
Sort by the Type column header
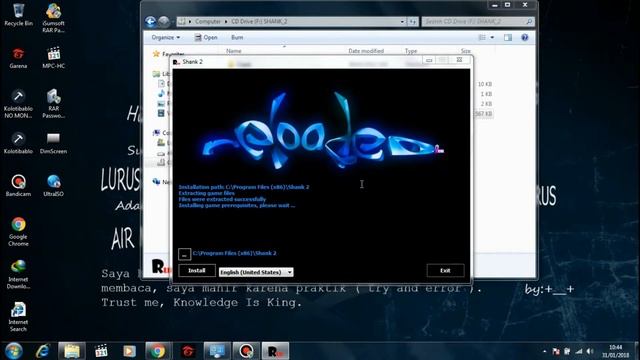[x=411, y=51]
